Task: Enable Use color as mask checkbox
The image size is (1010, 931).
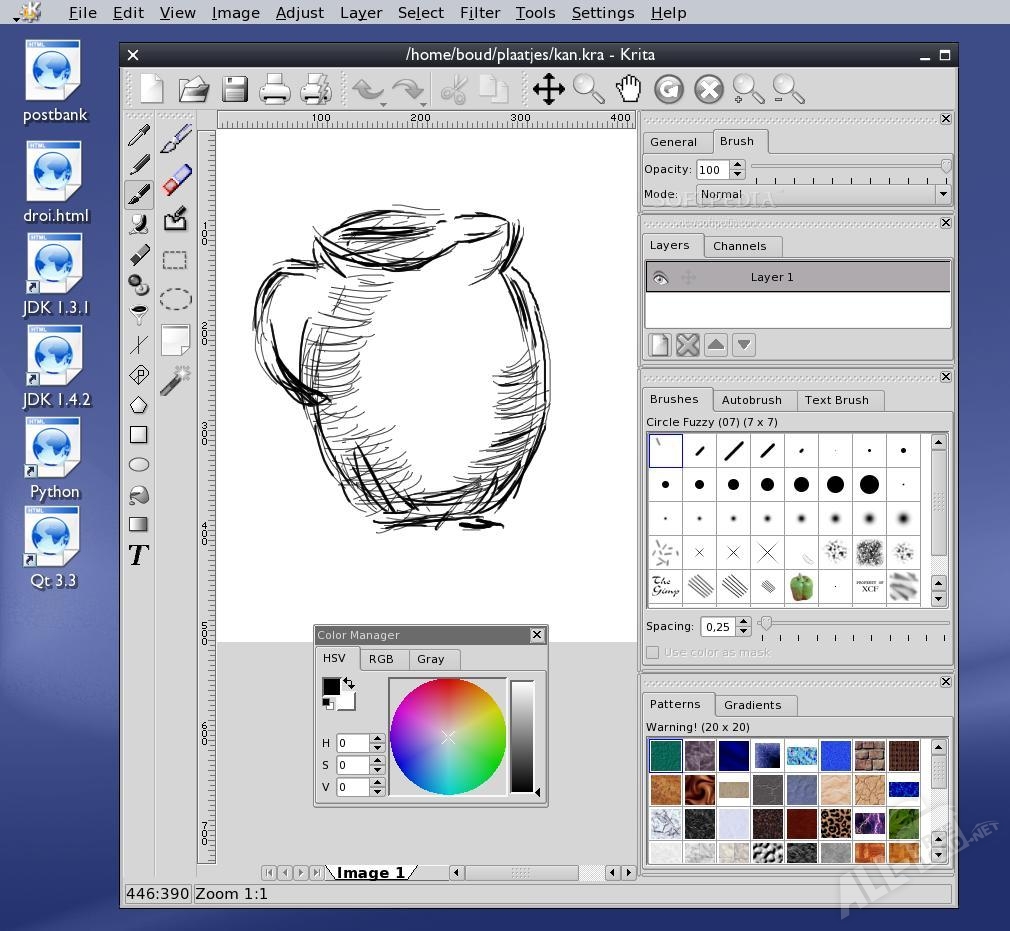Action: pos(653,652)
